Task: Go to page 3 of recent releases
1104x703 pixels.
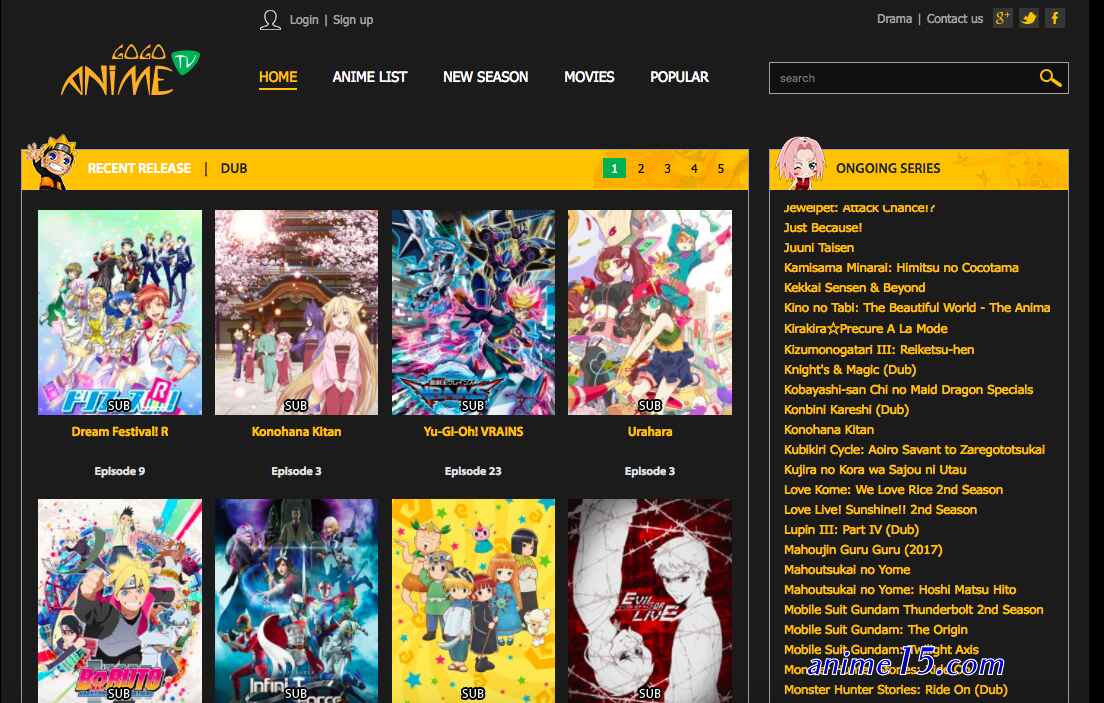Action: pyautogui.click(x=667, y=168)
